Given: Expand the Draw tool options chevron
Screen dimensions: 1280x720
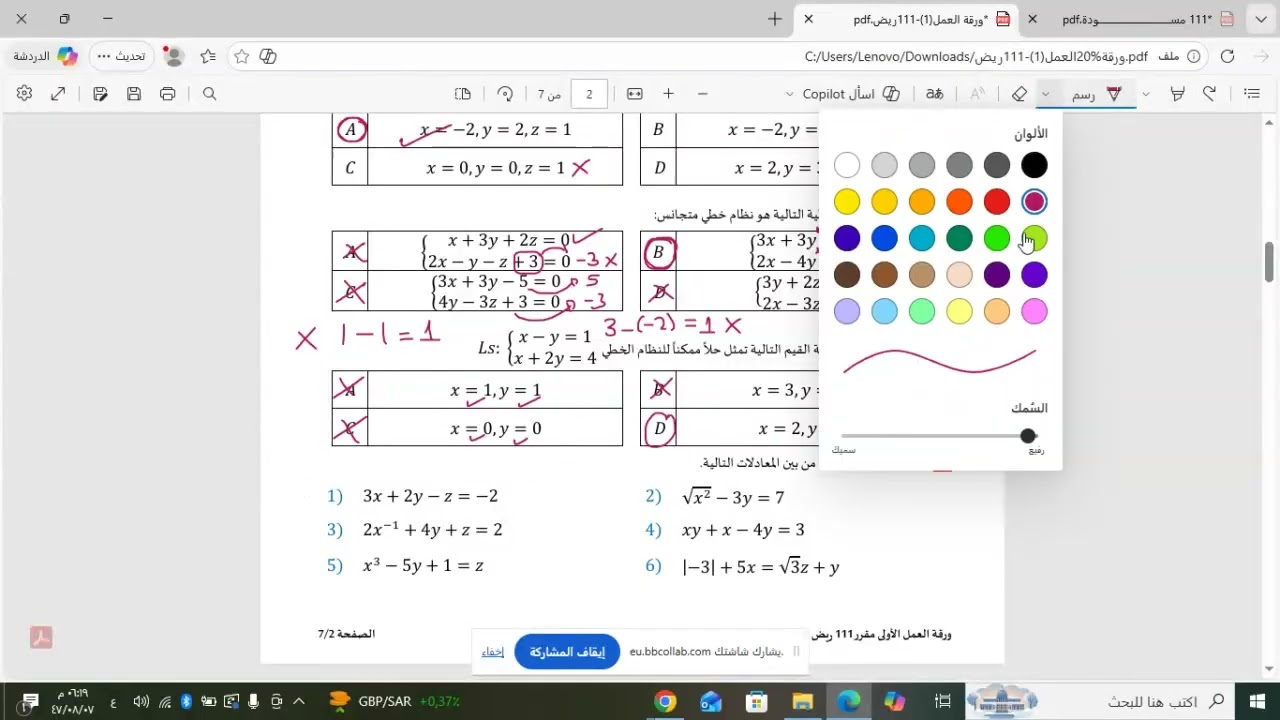Looking at the screenshot, I should [1045, 94].
